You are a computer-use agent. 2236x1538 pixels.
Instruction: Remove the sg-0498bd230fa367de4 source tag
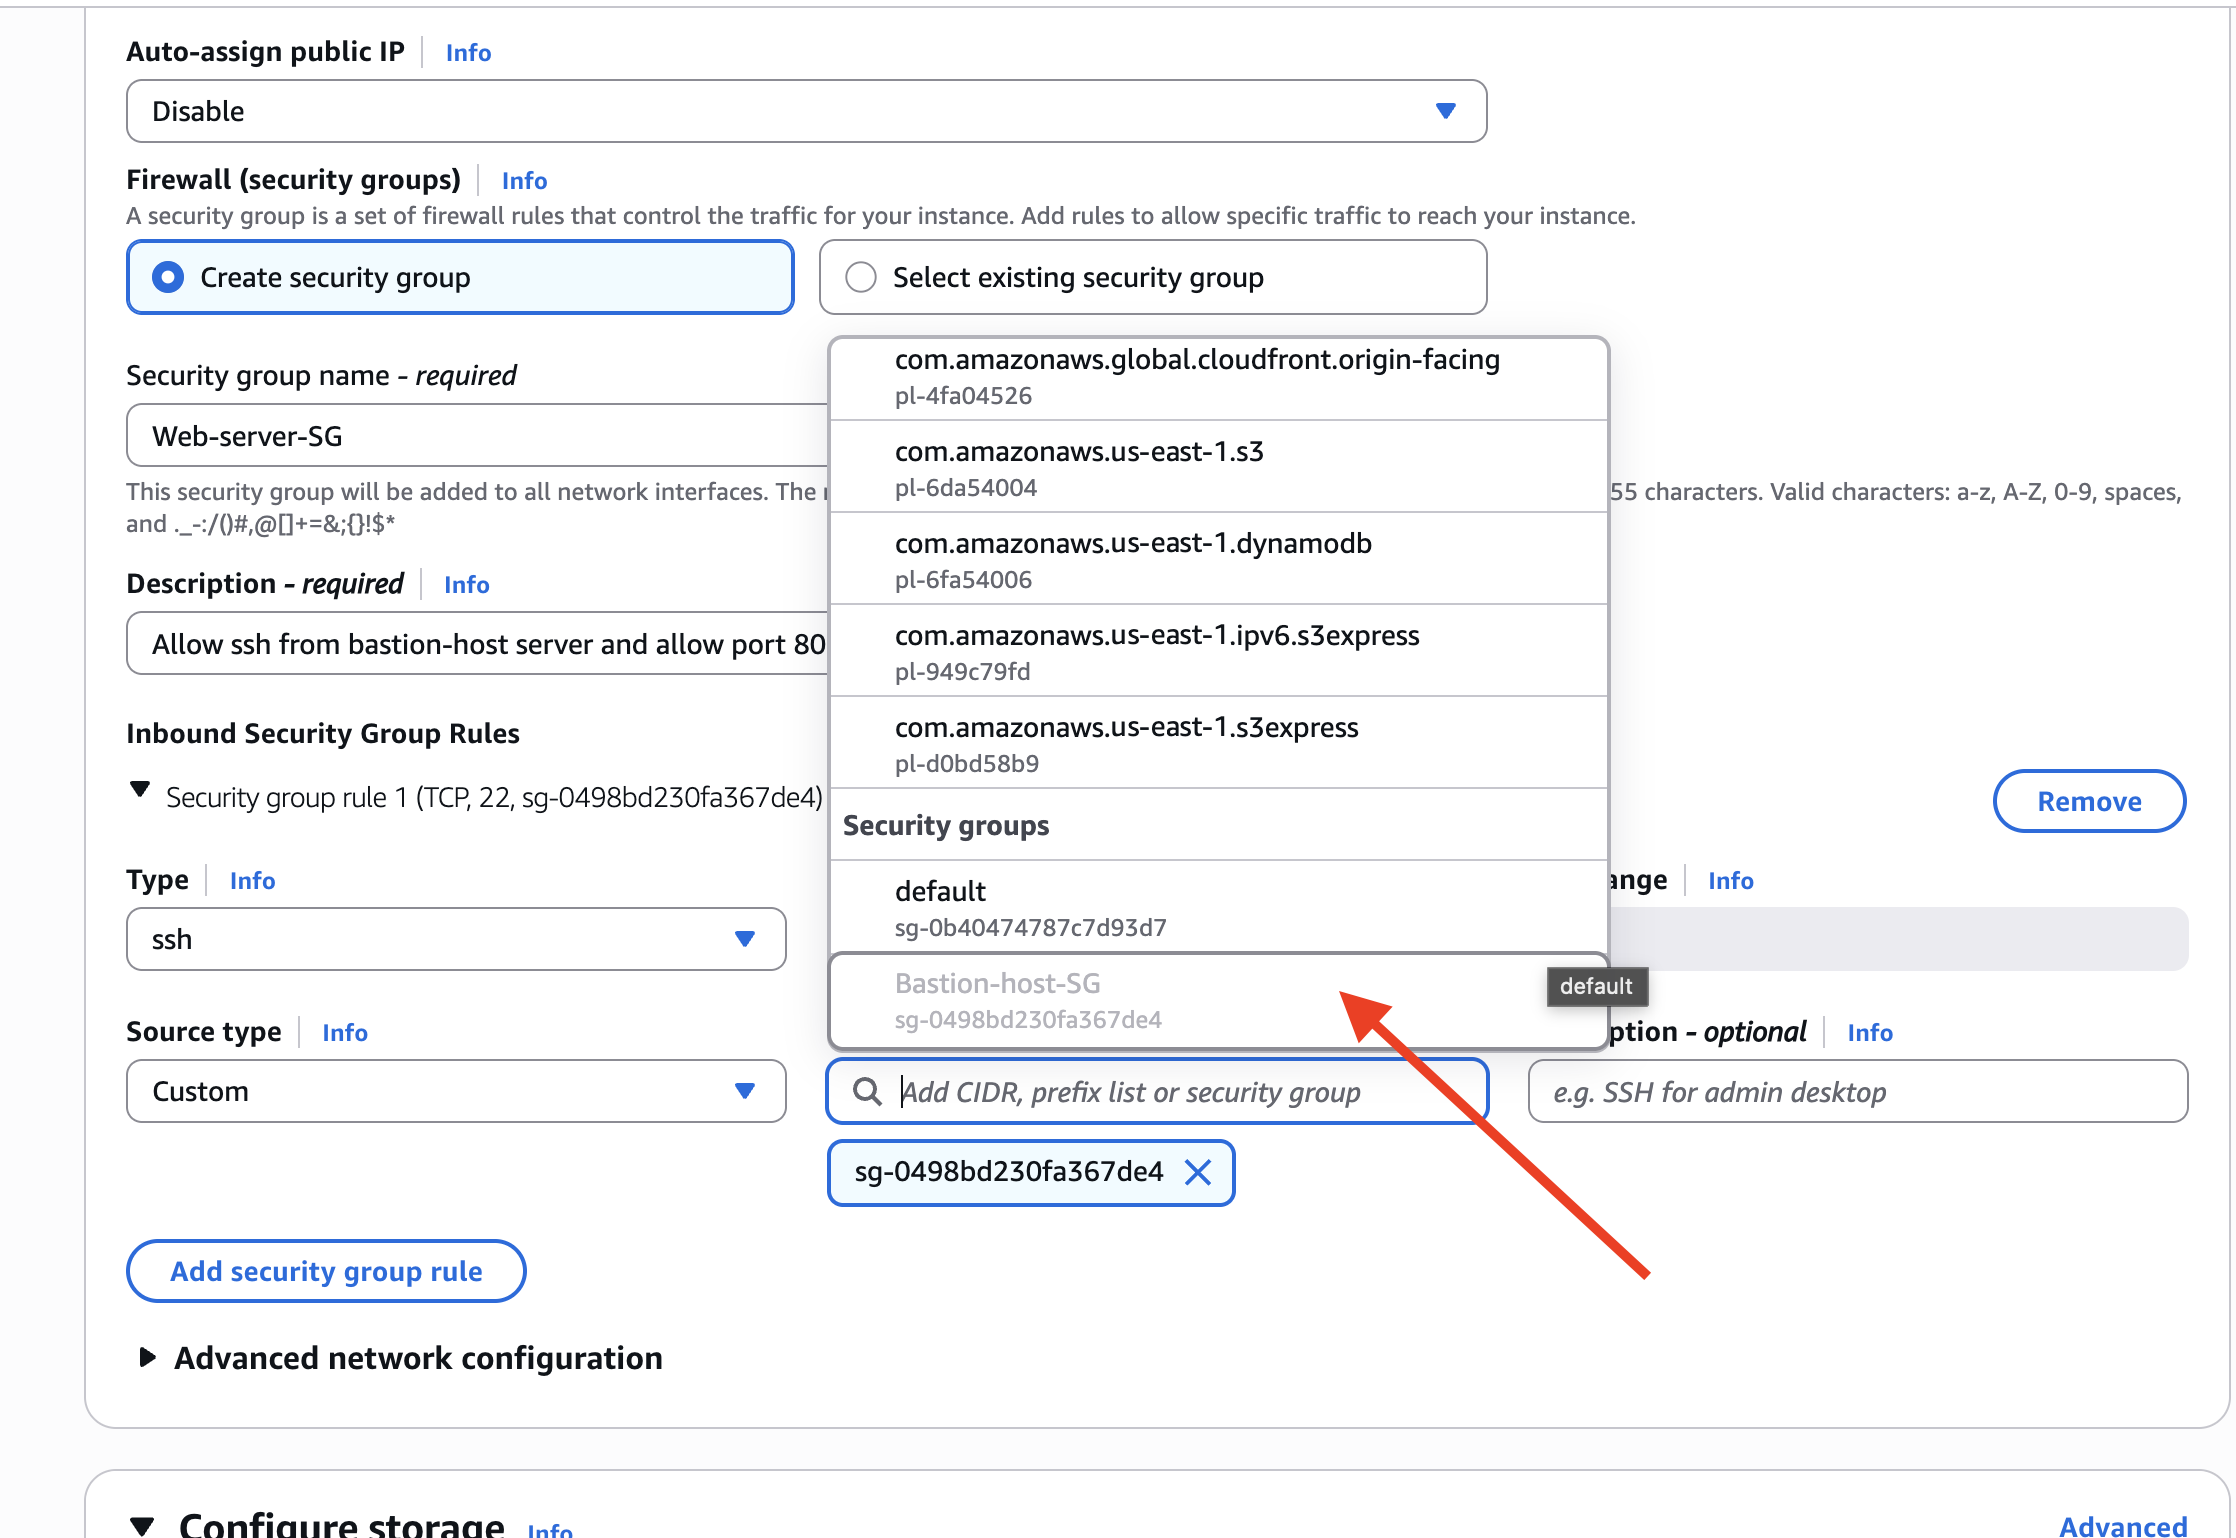coord(1198,1172)
